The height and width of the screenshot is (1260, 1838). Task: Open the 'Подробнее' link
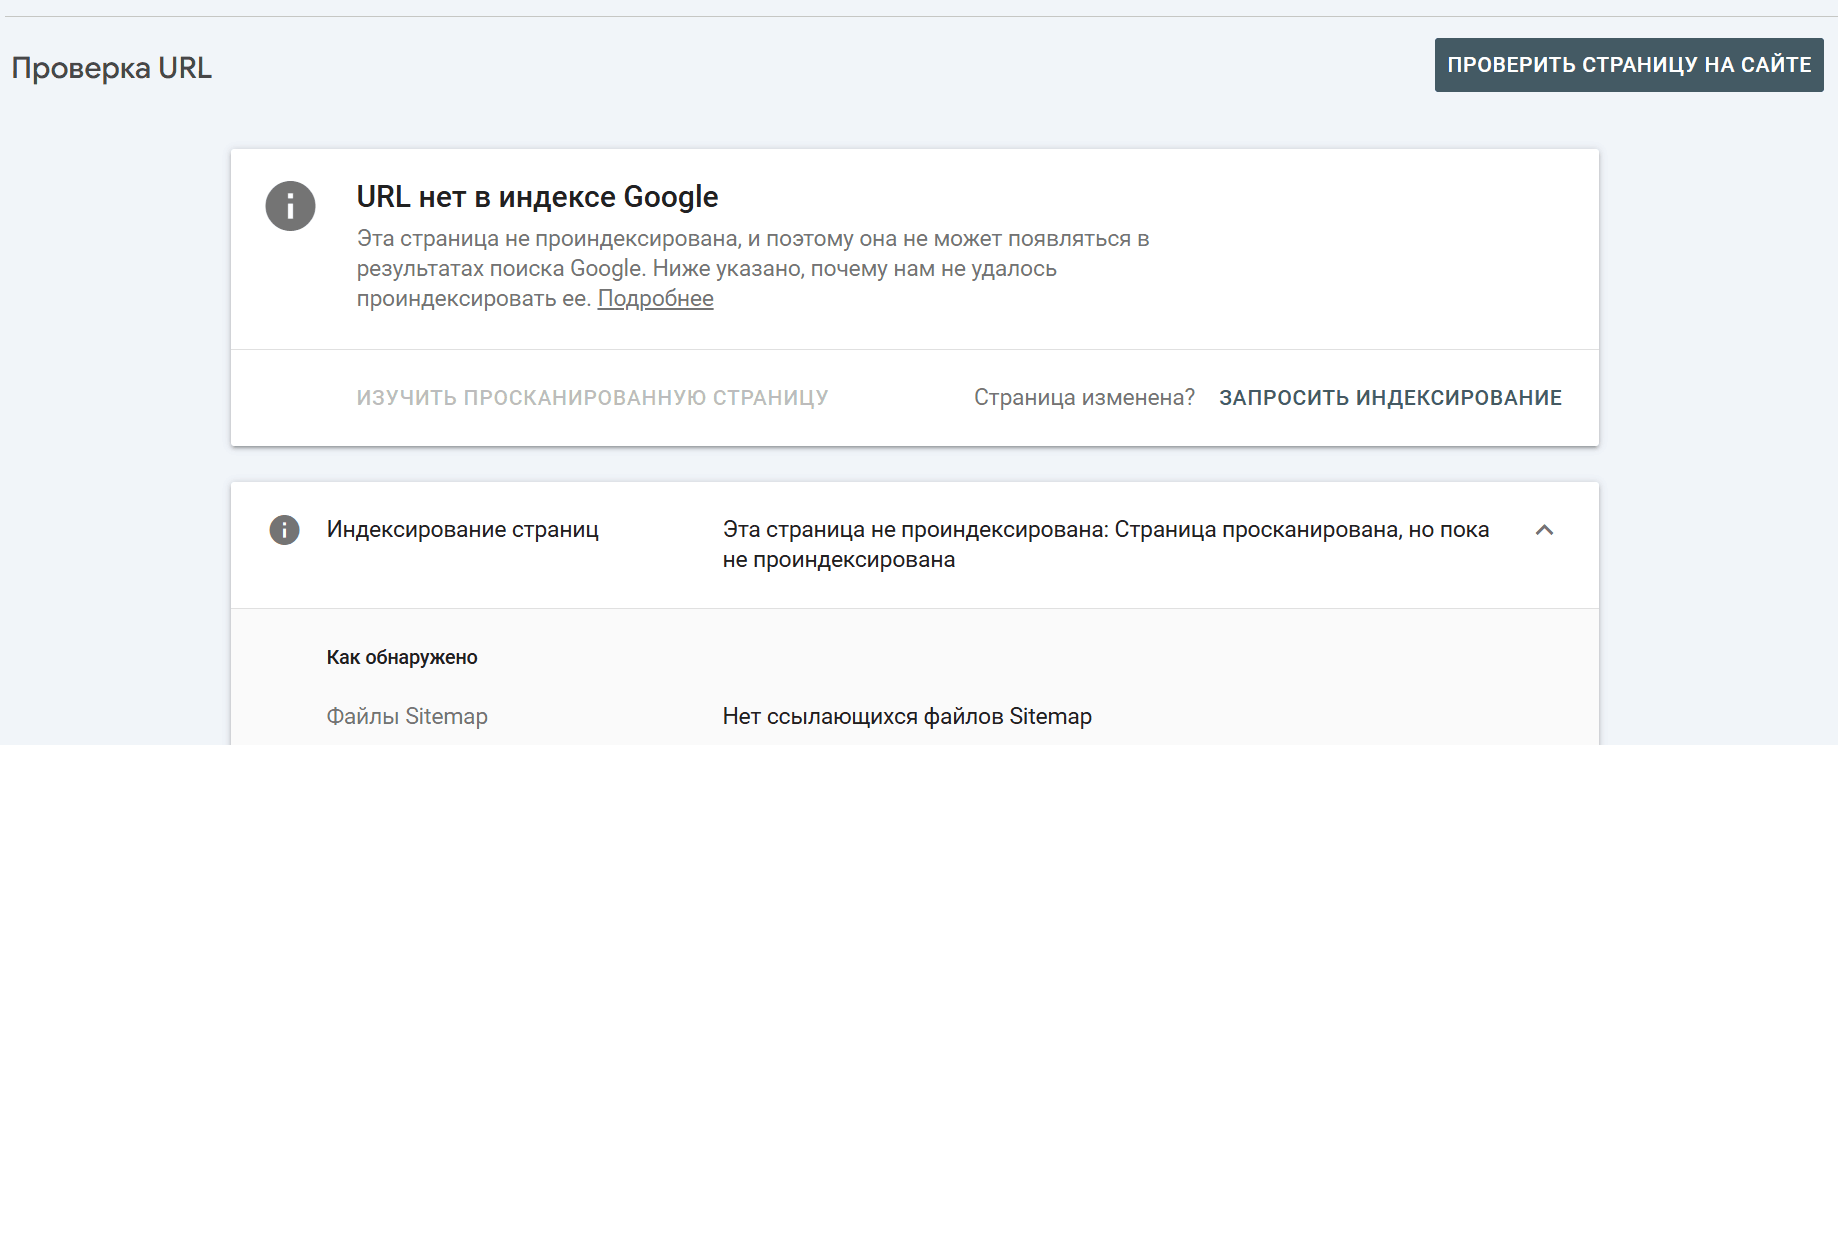pos(655,299)
